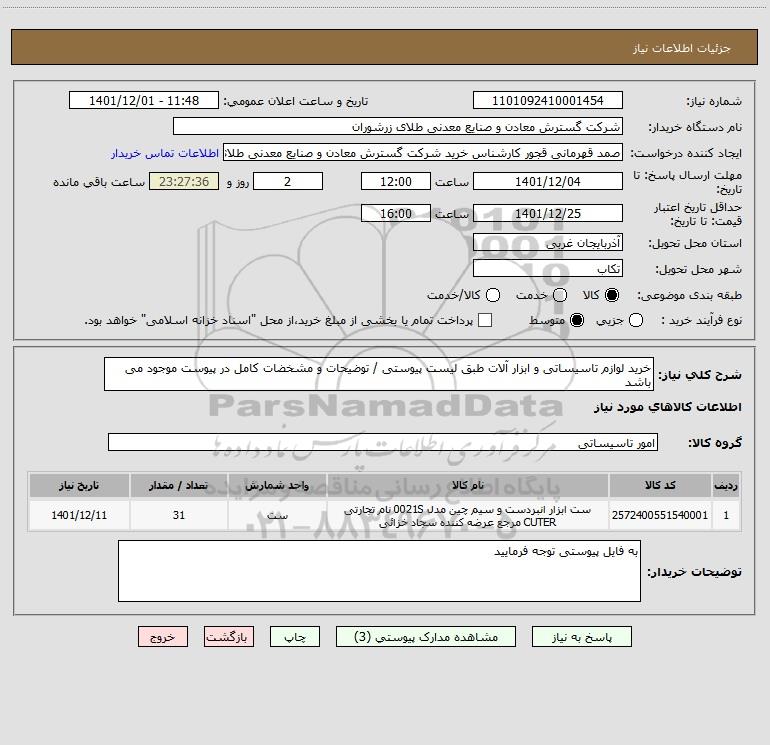Click the تاریخ نیاز column header
Screen dimensions: 770x745
(x=79, y=486)
